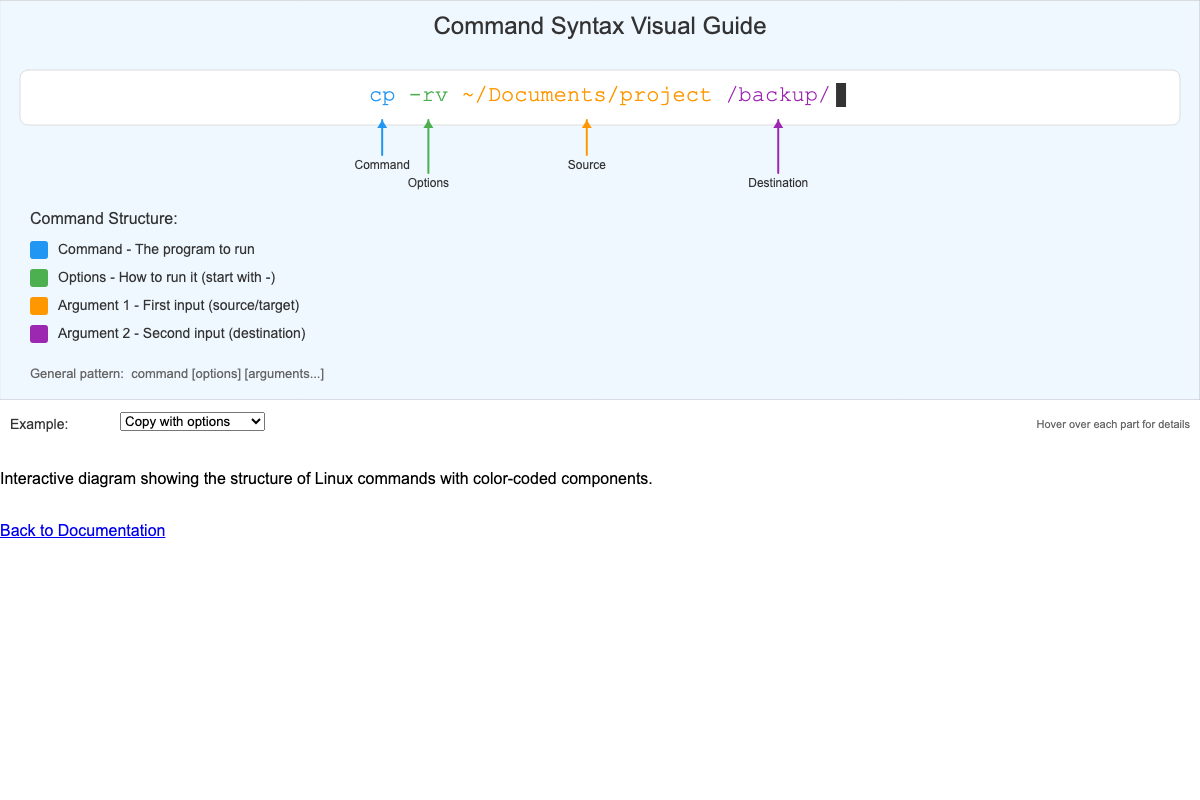The image size is (1200, 800).
Task: Click the orange Source arrow
Action: point(586,135)
